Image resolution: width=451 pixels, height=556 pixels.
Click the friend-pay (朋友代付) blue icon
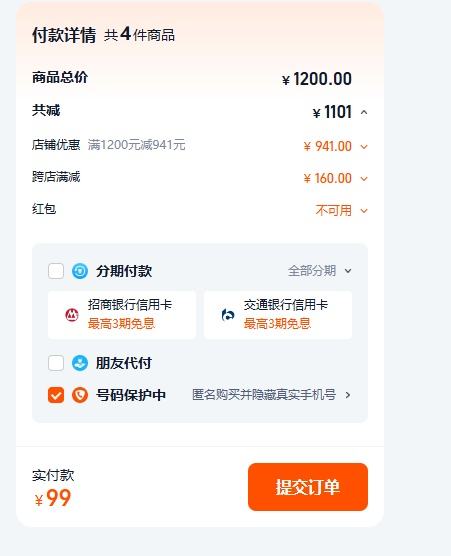(x=80, y=363)
